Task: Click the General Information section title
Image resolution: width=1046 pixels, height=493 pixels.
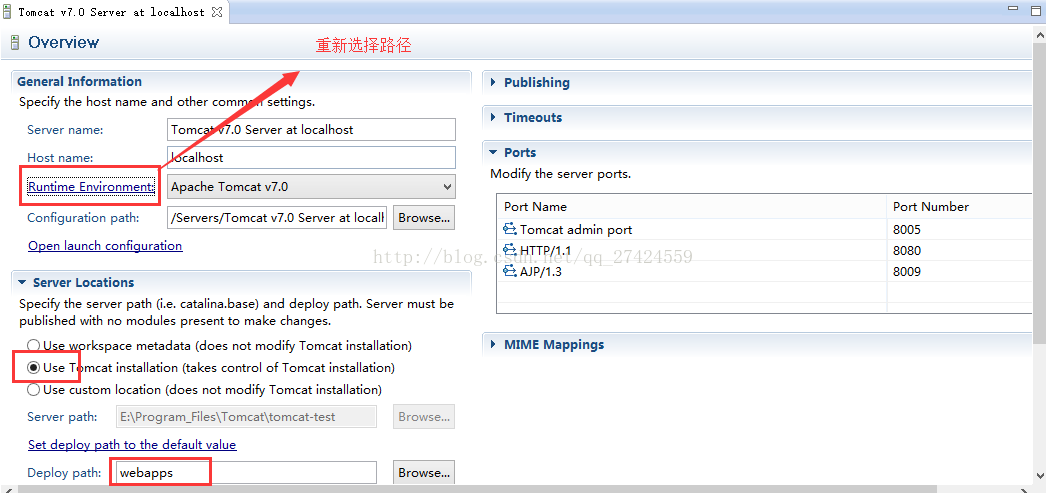Action: 79,81
